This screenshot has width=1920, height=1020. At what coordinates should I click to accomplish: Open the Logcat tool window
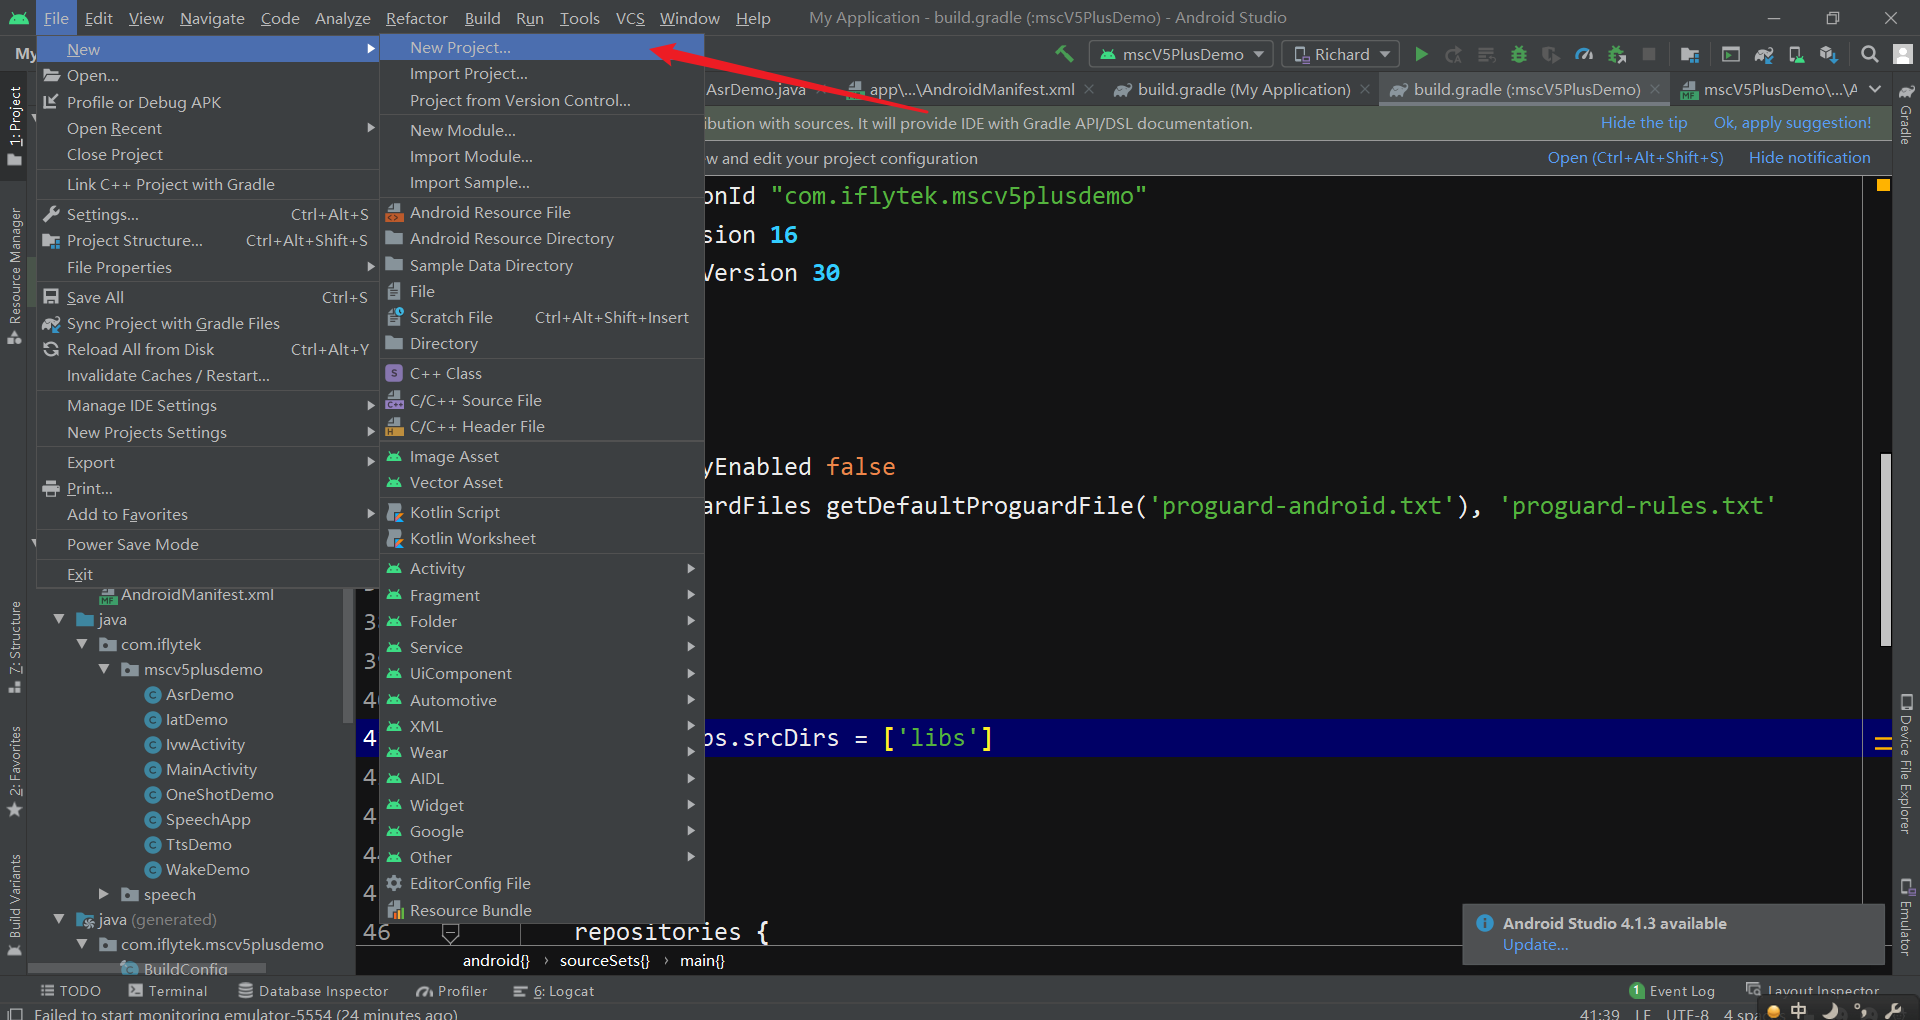554,991
